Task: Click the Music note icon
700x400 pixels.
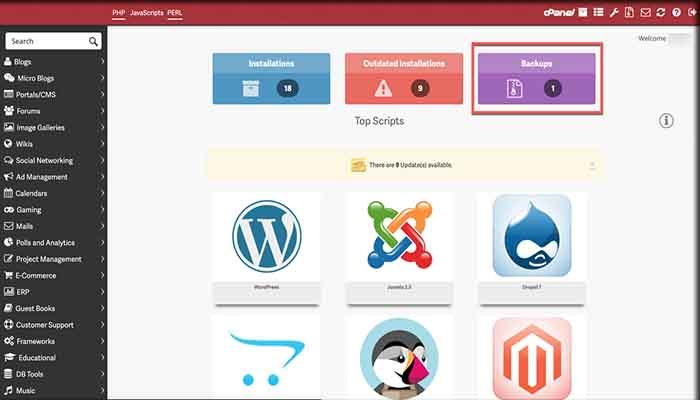Action: (8, 390)
